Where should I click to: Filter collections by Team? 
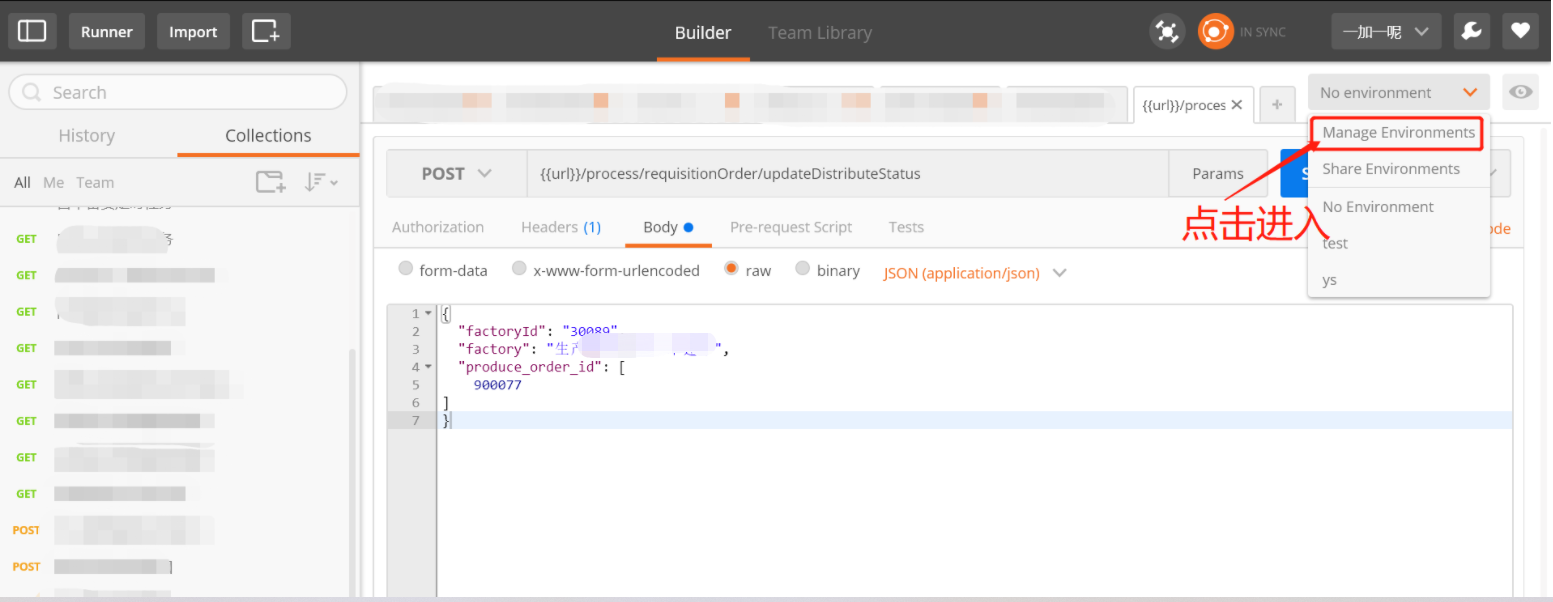point(95,182)
